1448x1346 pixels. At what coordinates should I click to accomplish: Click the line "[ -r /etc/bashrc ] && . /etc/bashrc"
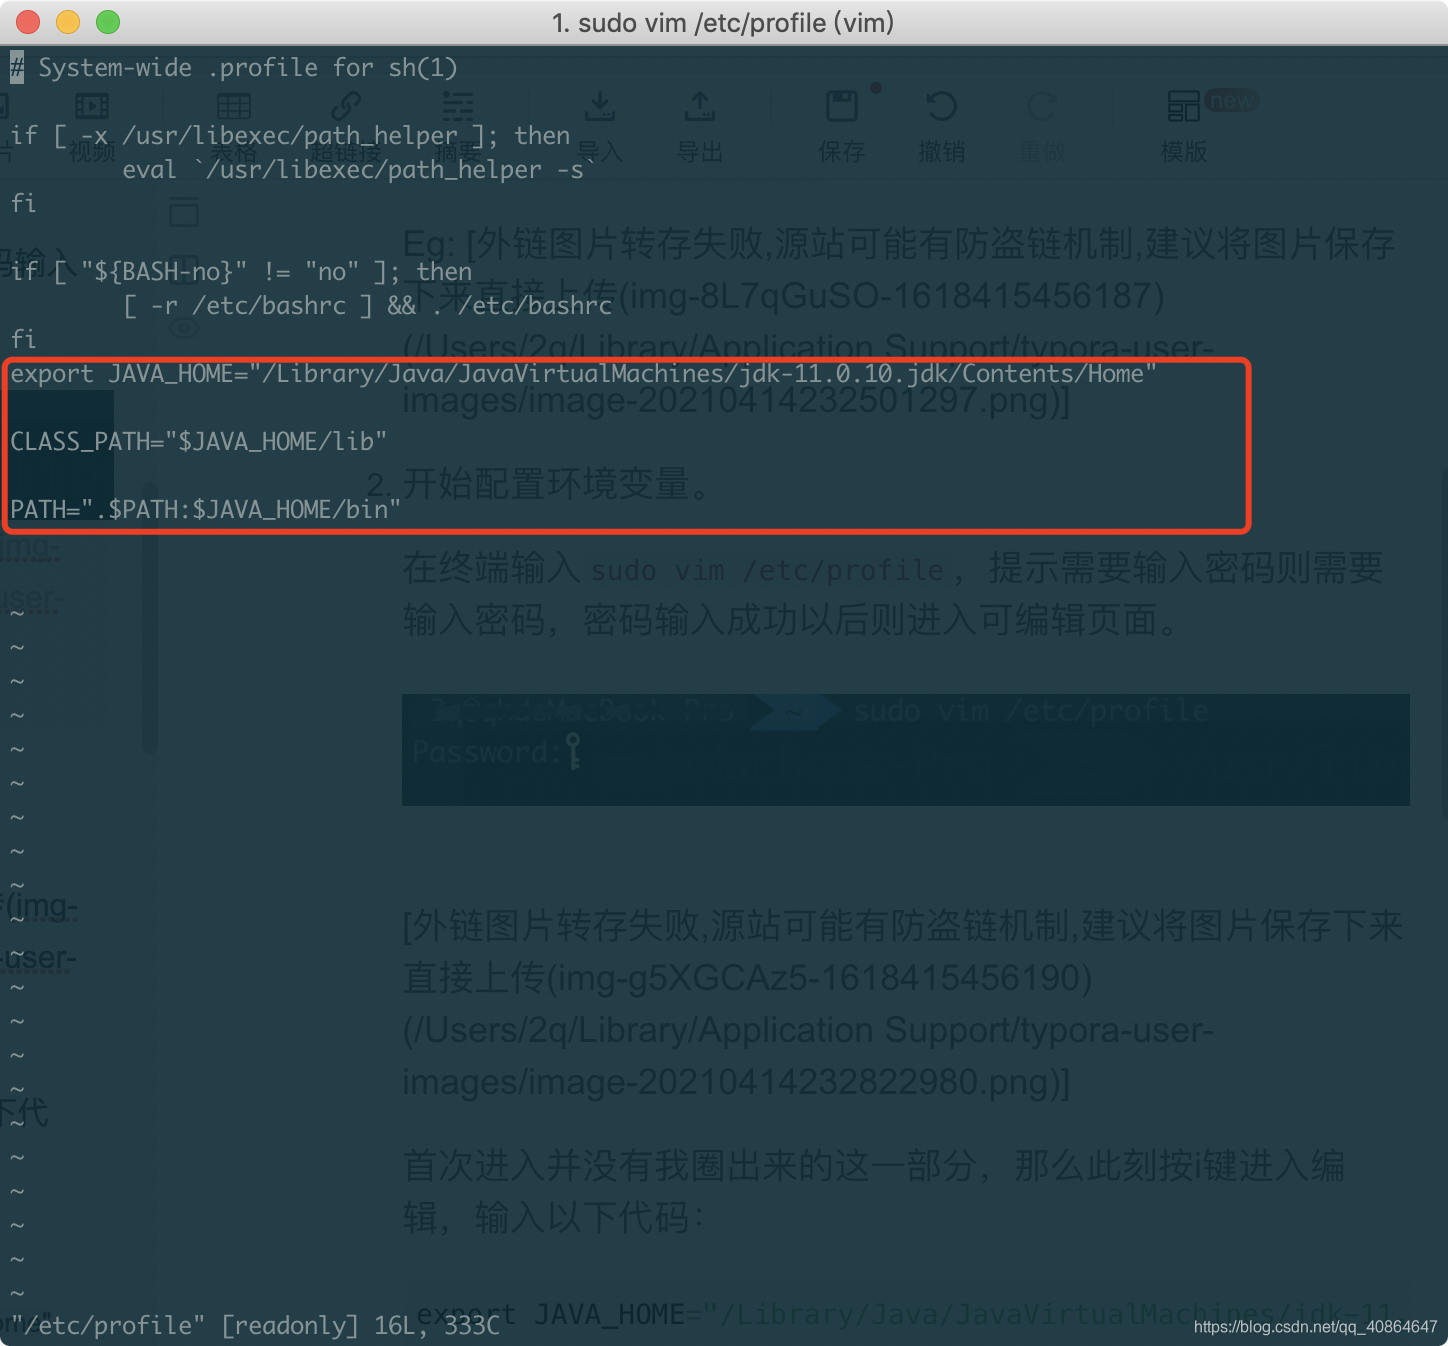pyautogui.click(x=367, y=306)
